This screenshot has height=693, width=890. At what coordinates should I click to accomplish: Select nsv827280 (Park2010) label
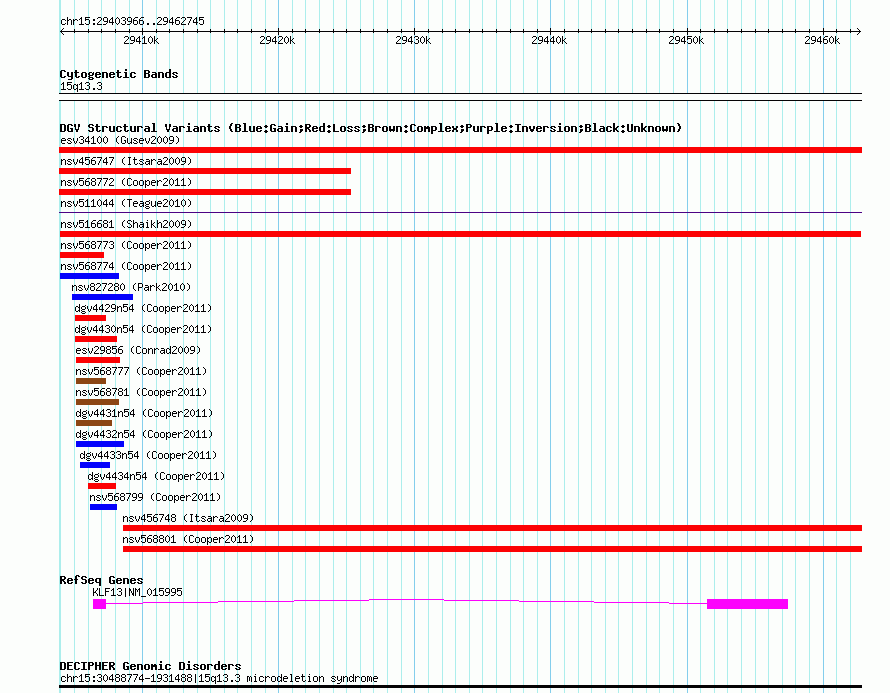click(x=131, y=287)
